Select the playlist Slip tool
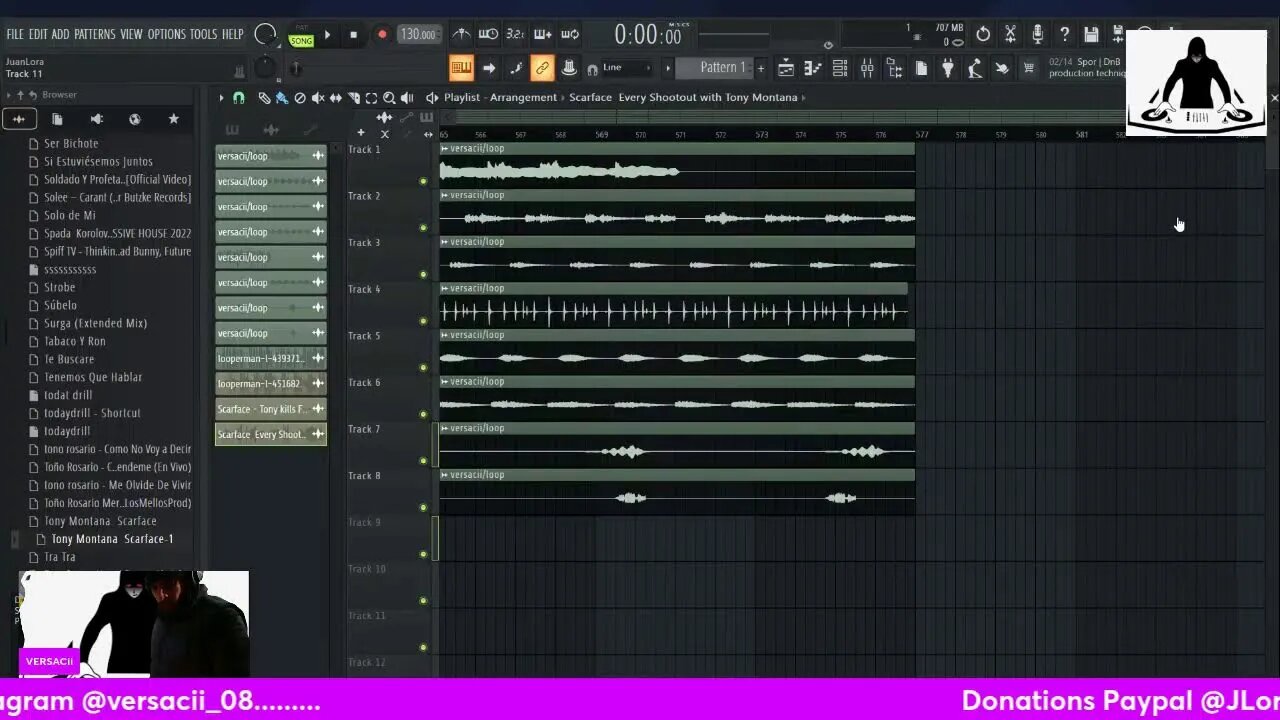This screenshot has width=1280, height=720. (x=336, y=97)
